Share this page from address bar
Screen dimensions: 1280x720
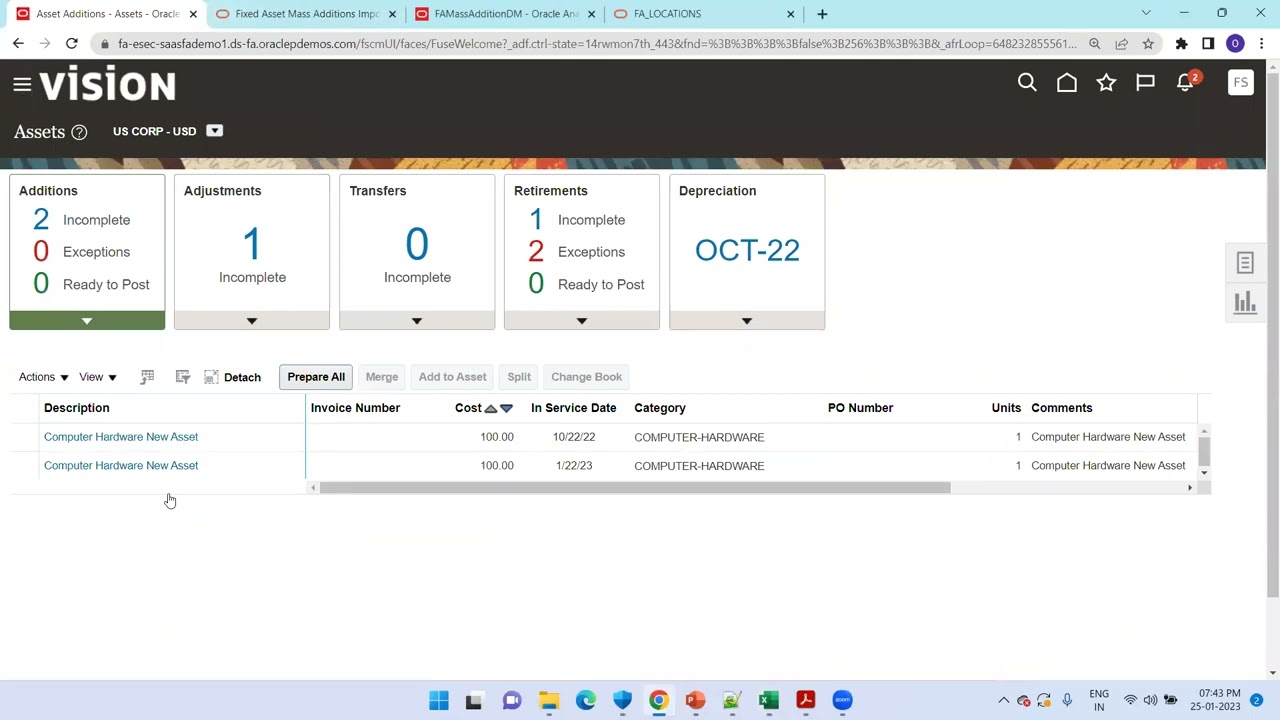(1121, 44)
